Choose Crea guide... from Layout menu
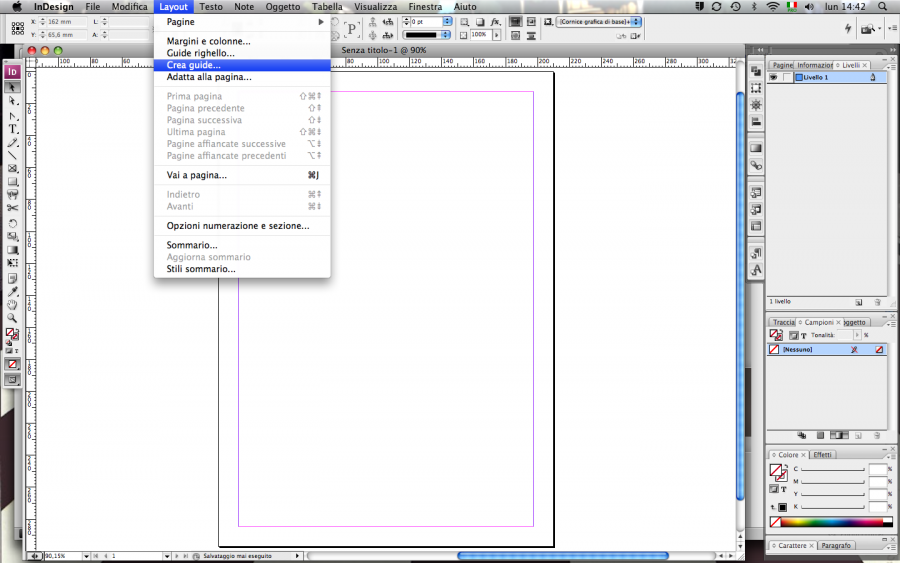Screen dimensions: 900x563 click(x=194, y=65)
